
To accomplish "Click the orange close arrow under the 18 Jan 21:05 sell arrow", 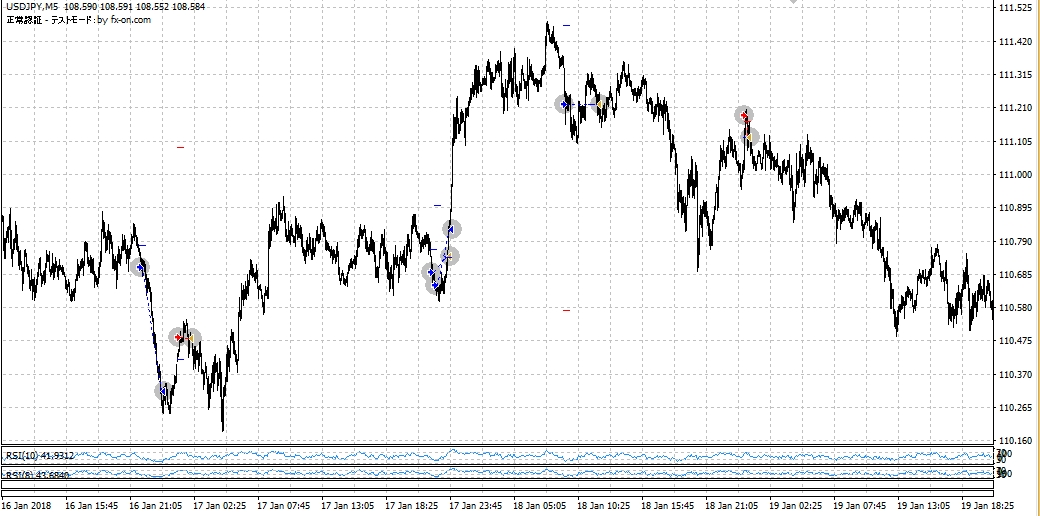I will pos(749,137).
